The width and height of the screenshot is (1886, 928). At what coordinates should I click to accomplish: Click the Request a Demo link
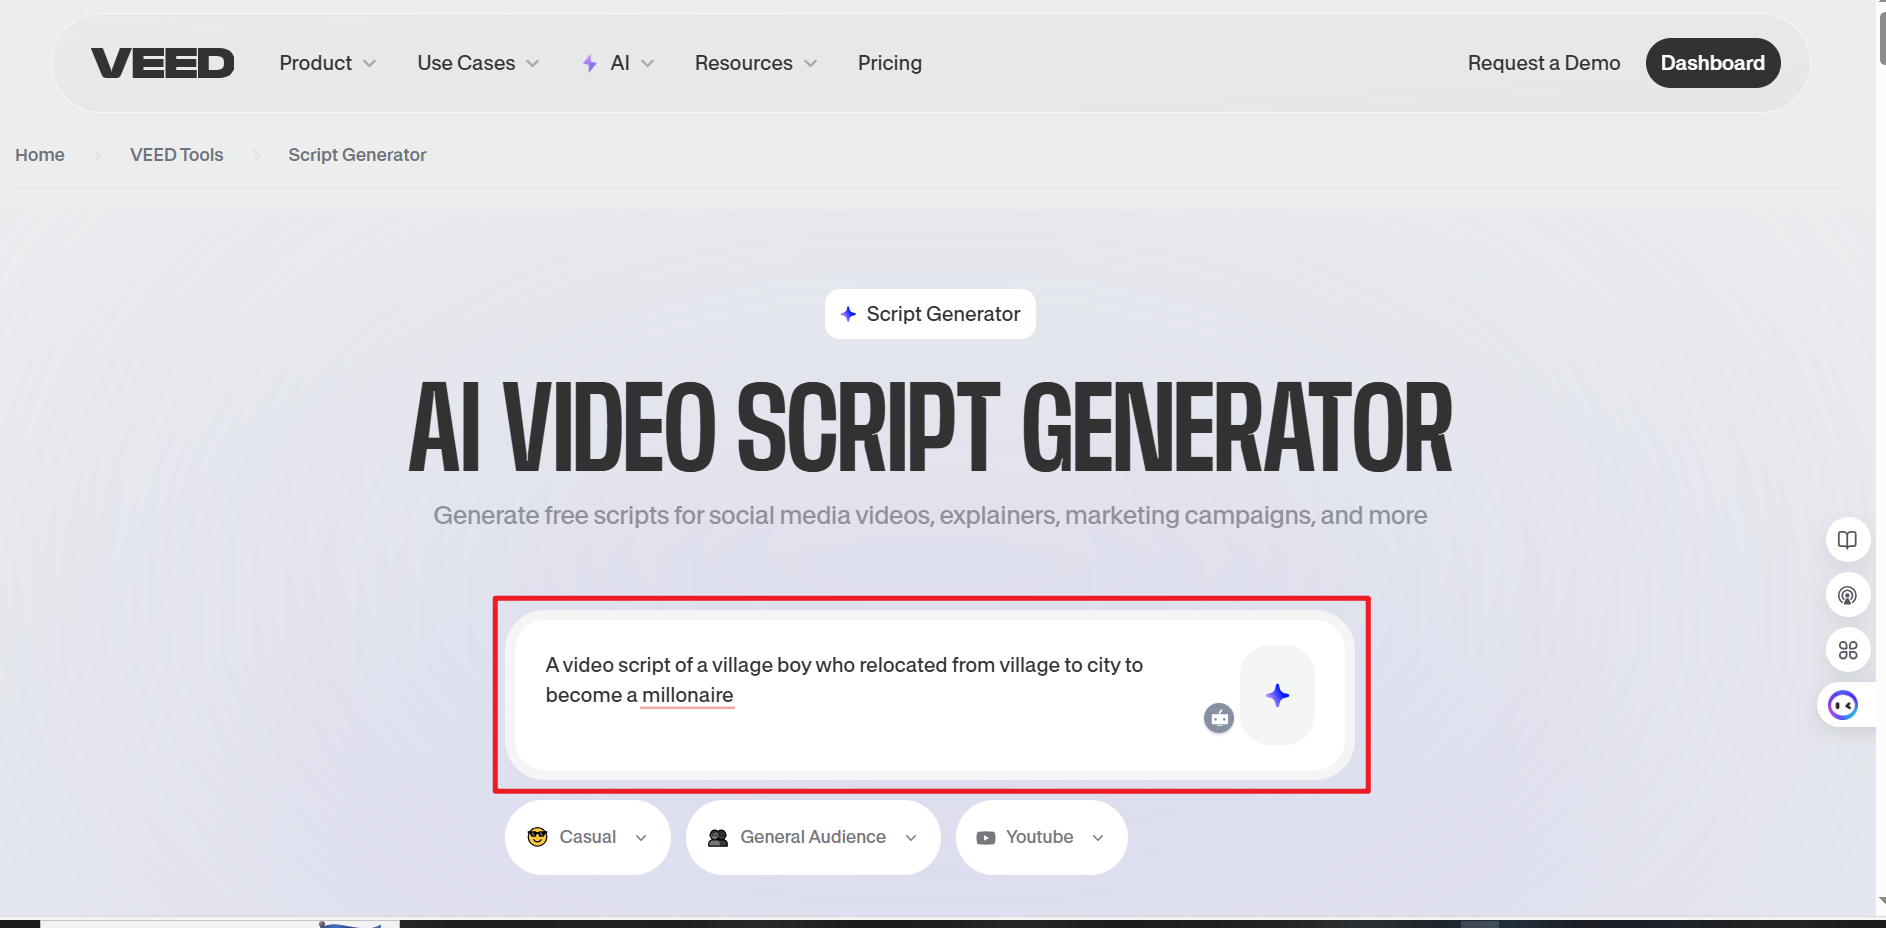(x=1543, y=62)
